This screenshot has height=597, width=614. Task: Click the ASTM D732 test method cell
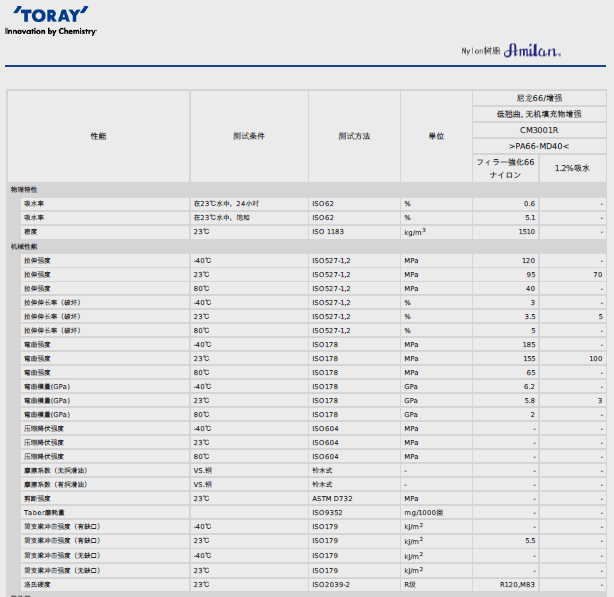point(331,498)
